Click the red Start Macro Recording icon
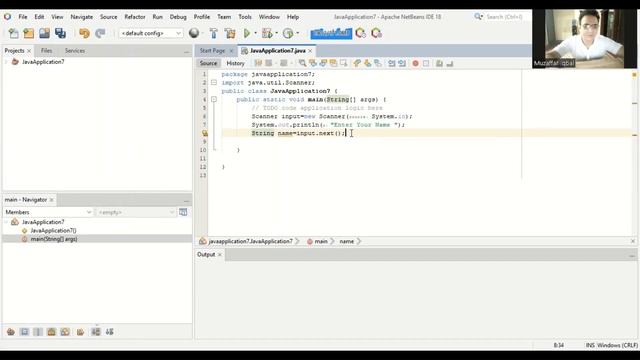 [416, 63]
